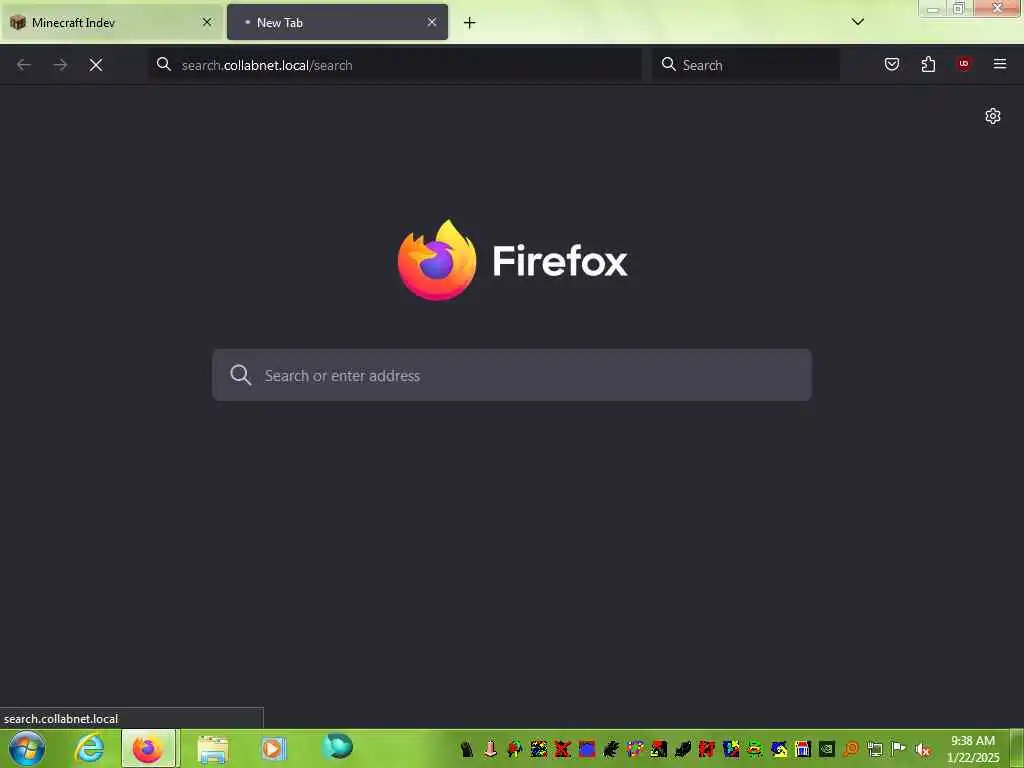Open the clock showing 9:38 AM

[972, 749]
